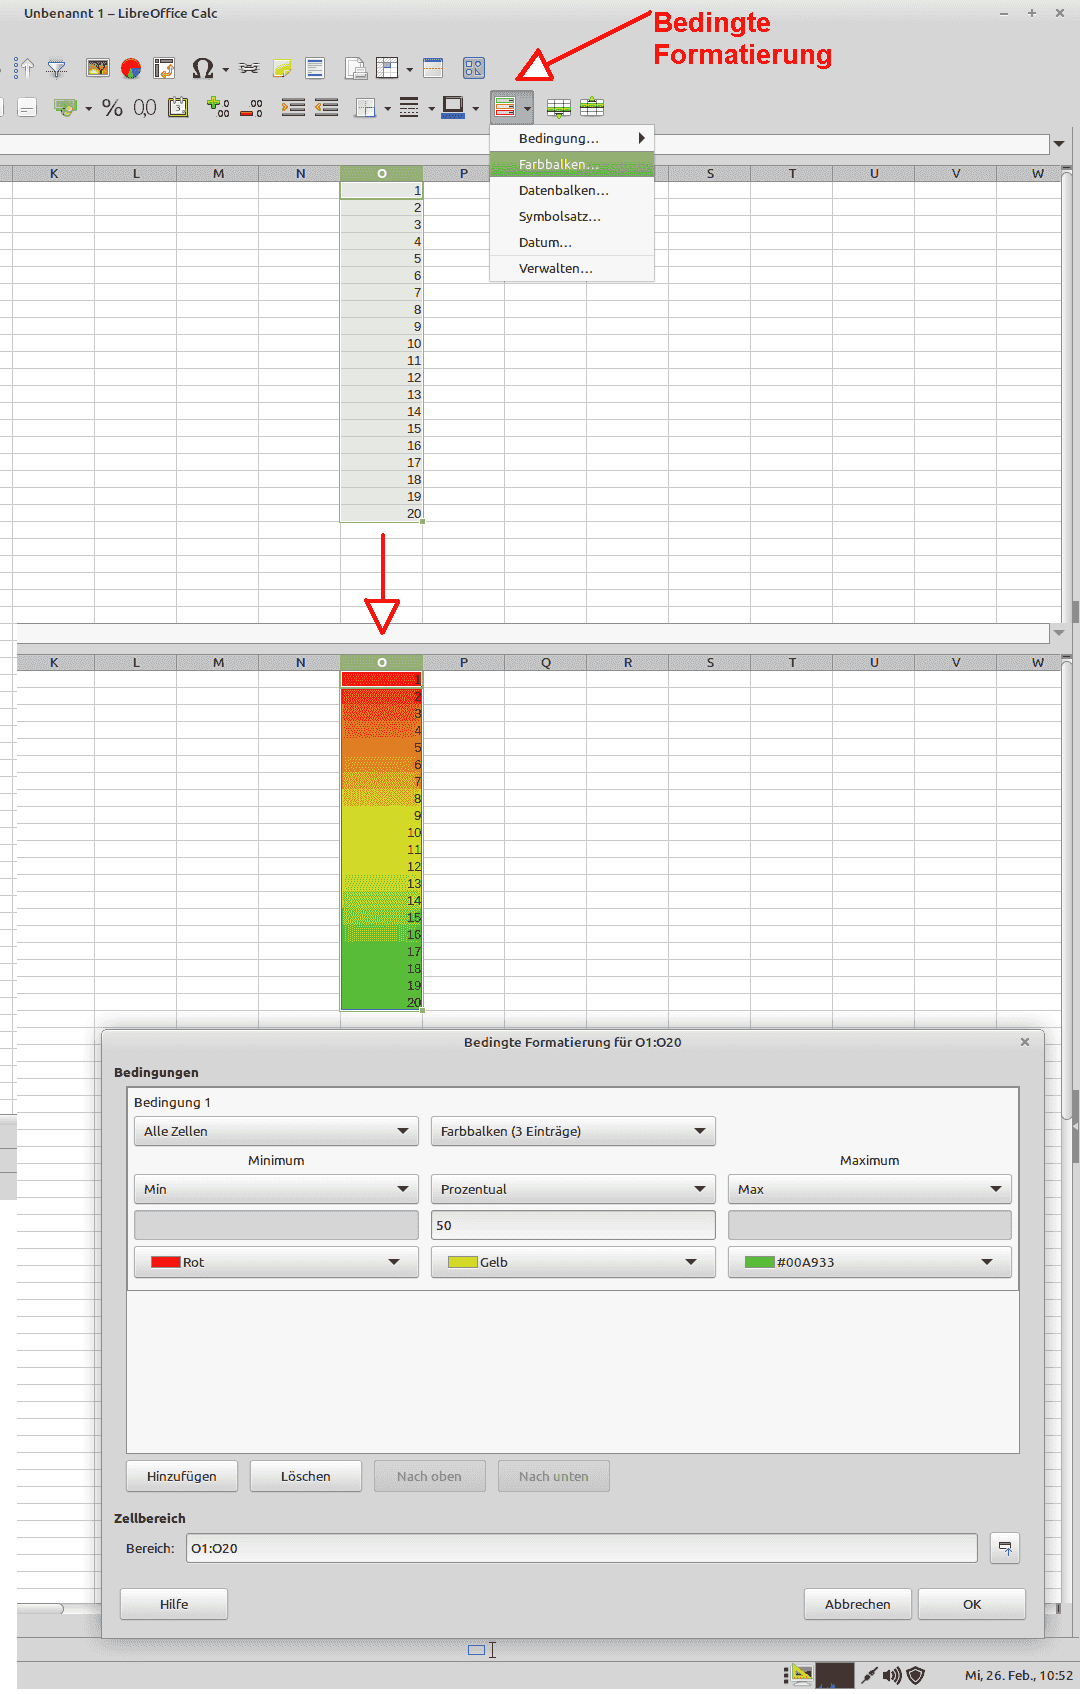Click the AutoFilter funnel icon
The width and height of the screenshot is (1080, 1694).
[x=57, y=68]
